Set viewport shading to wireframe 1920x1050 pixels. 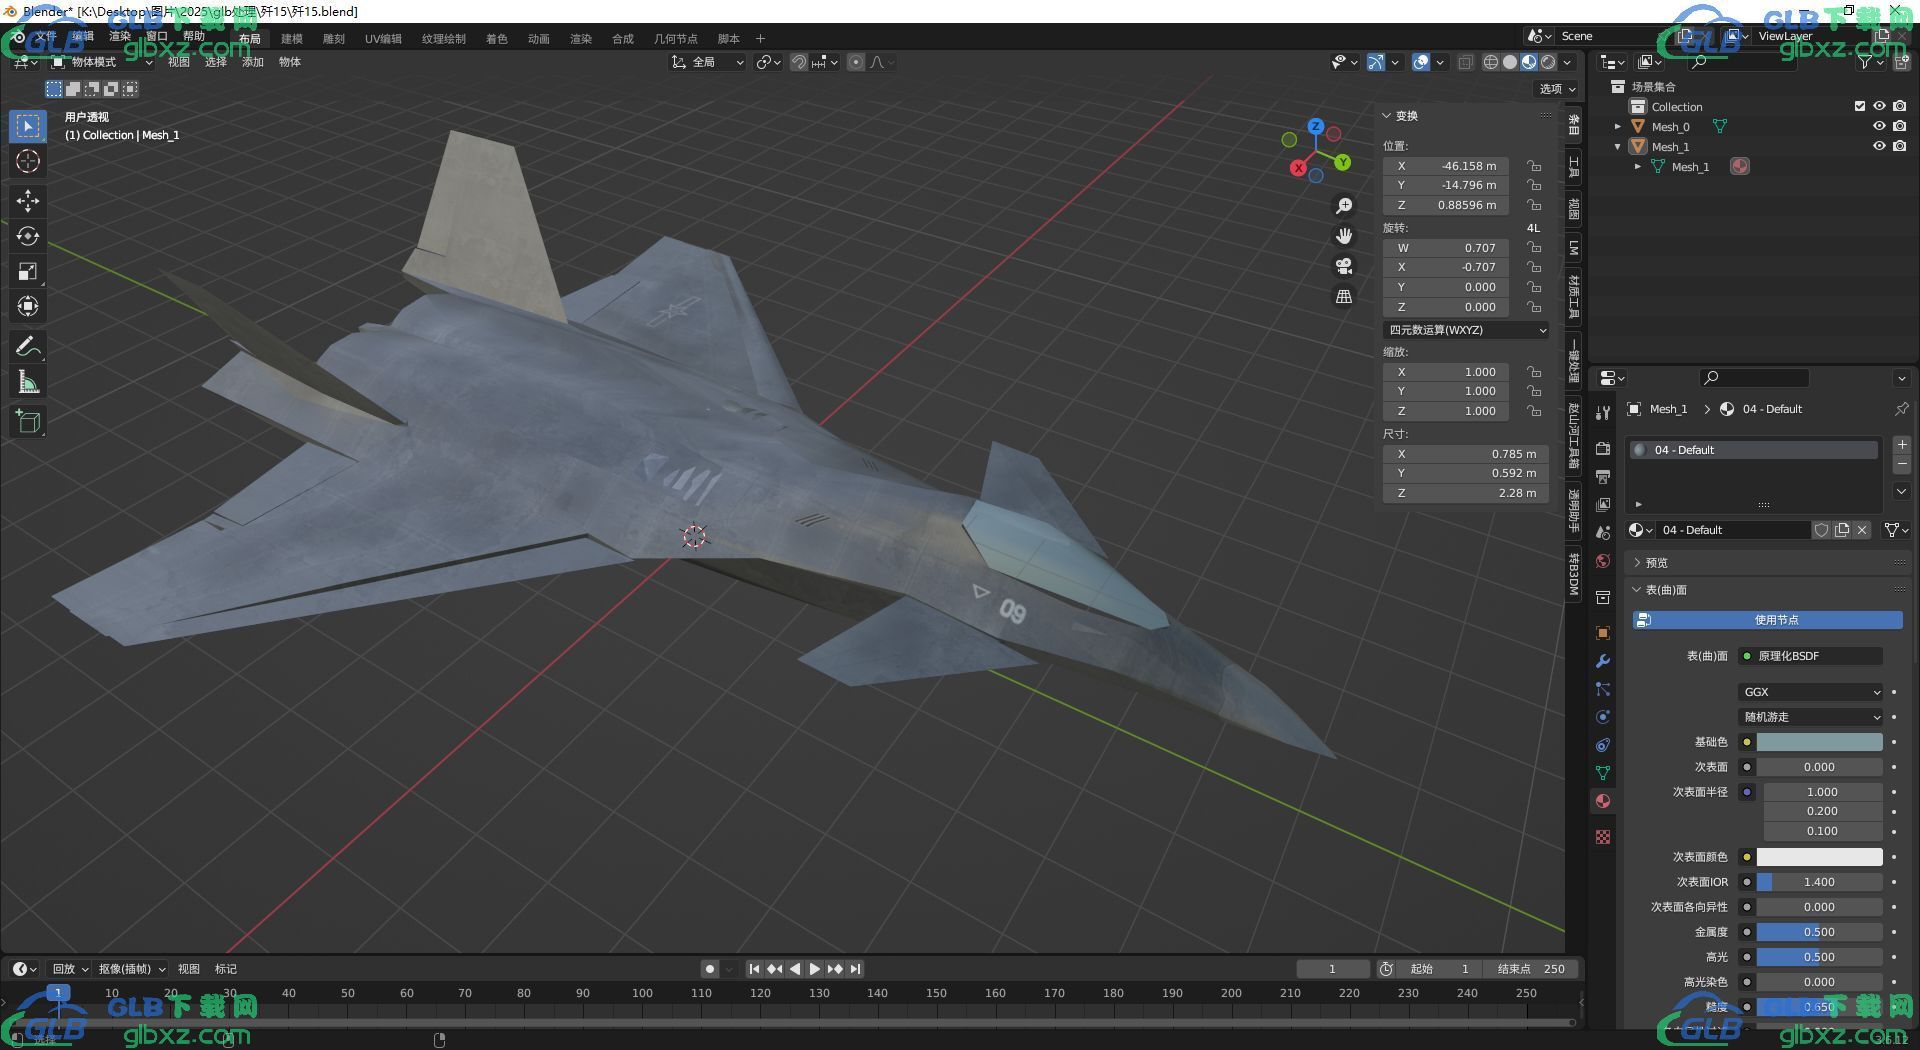click(1490, 62)
